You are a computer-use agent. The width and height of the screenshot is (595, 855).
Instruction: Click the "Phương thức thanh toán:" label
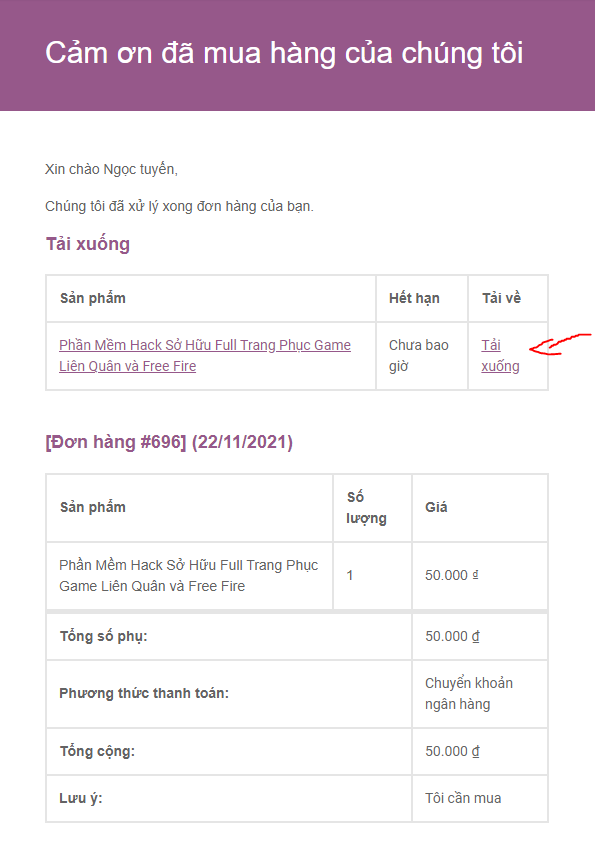pyautogui.click(x=144, y=693)
